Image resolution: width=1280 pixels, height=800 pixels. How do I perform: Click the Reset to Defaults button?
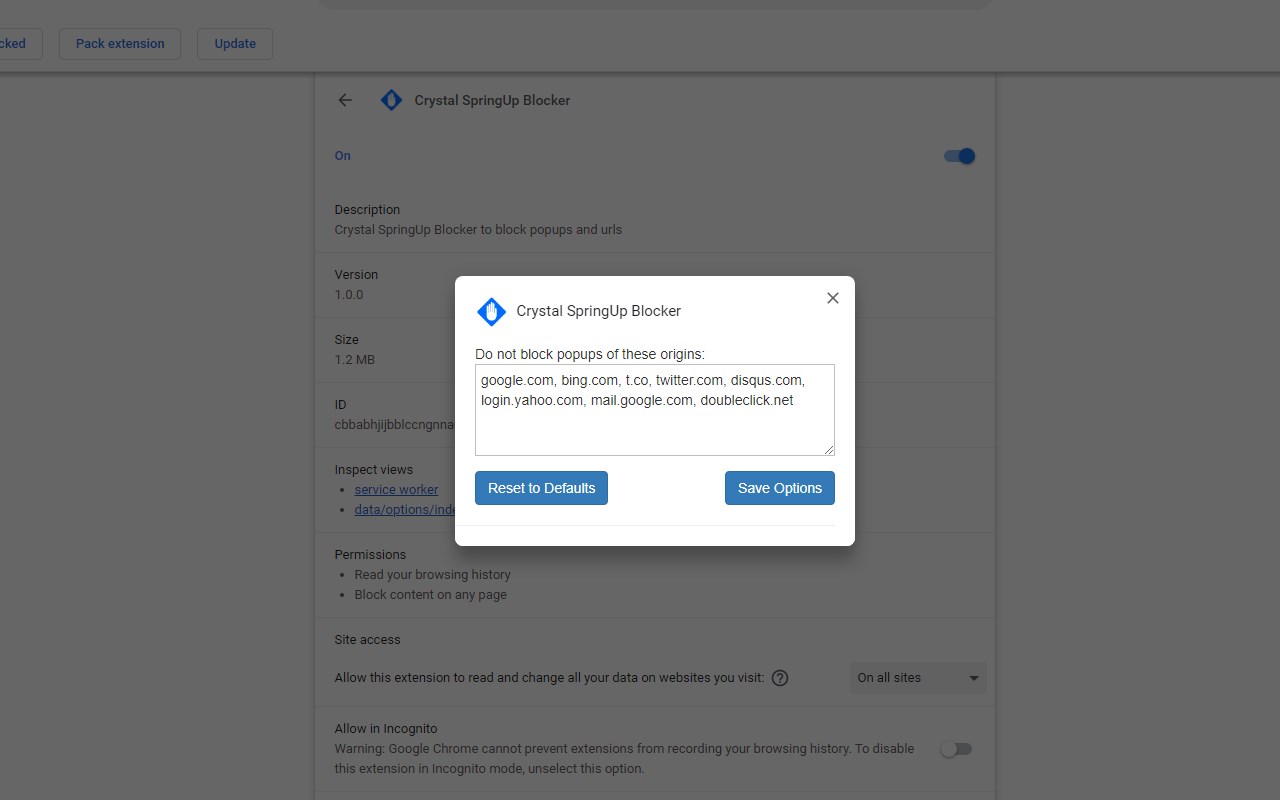(541, 488)
